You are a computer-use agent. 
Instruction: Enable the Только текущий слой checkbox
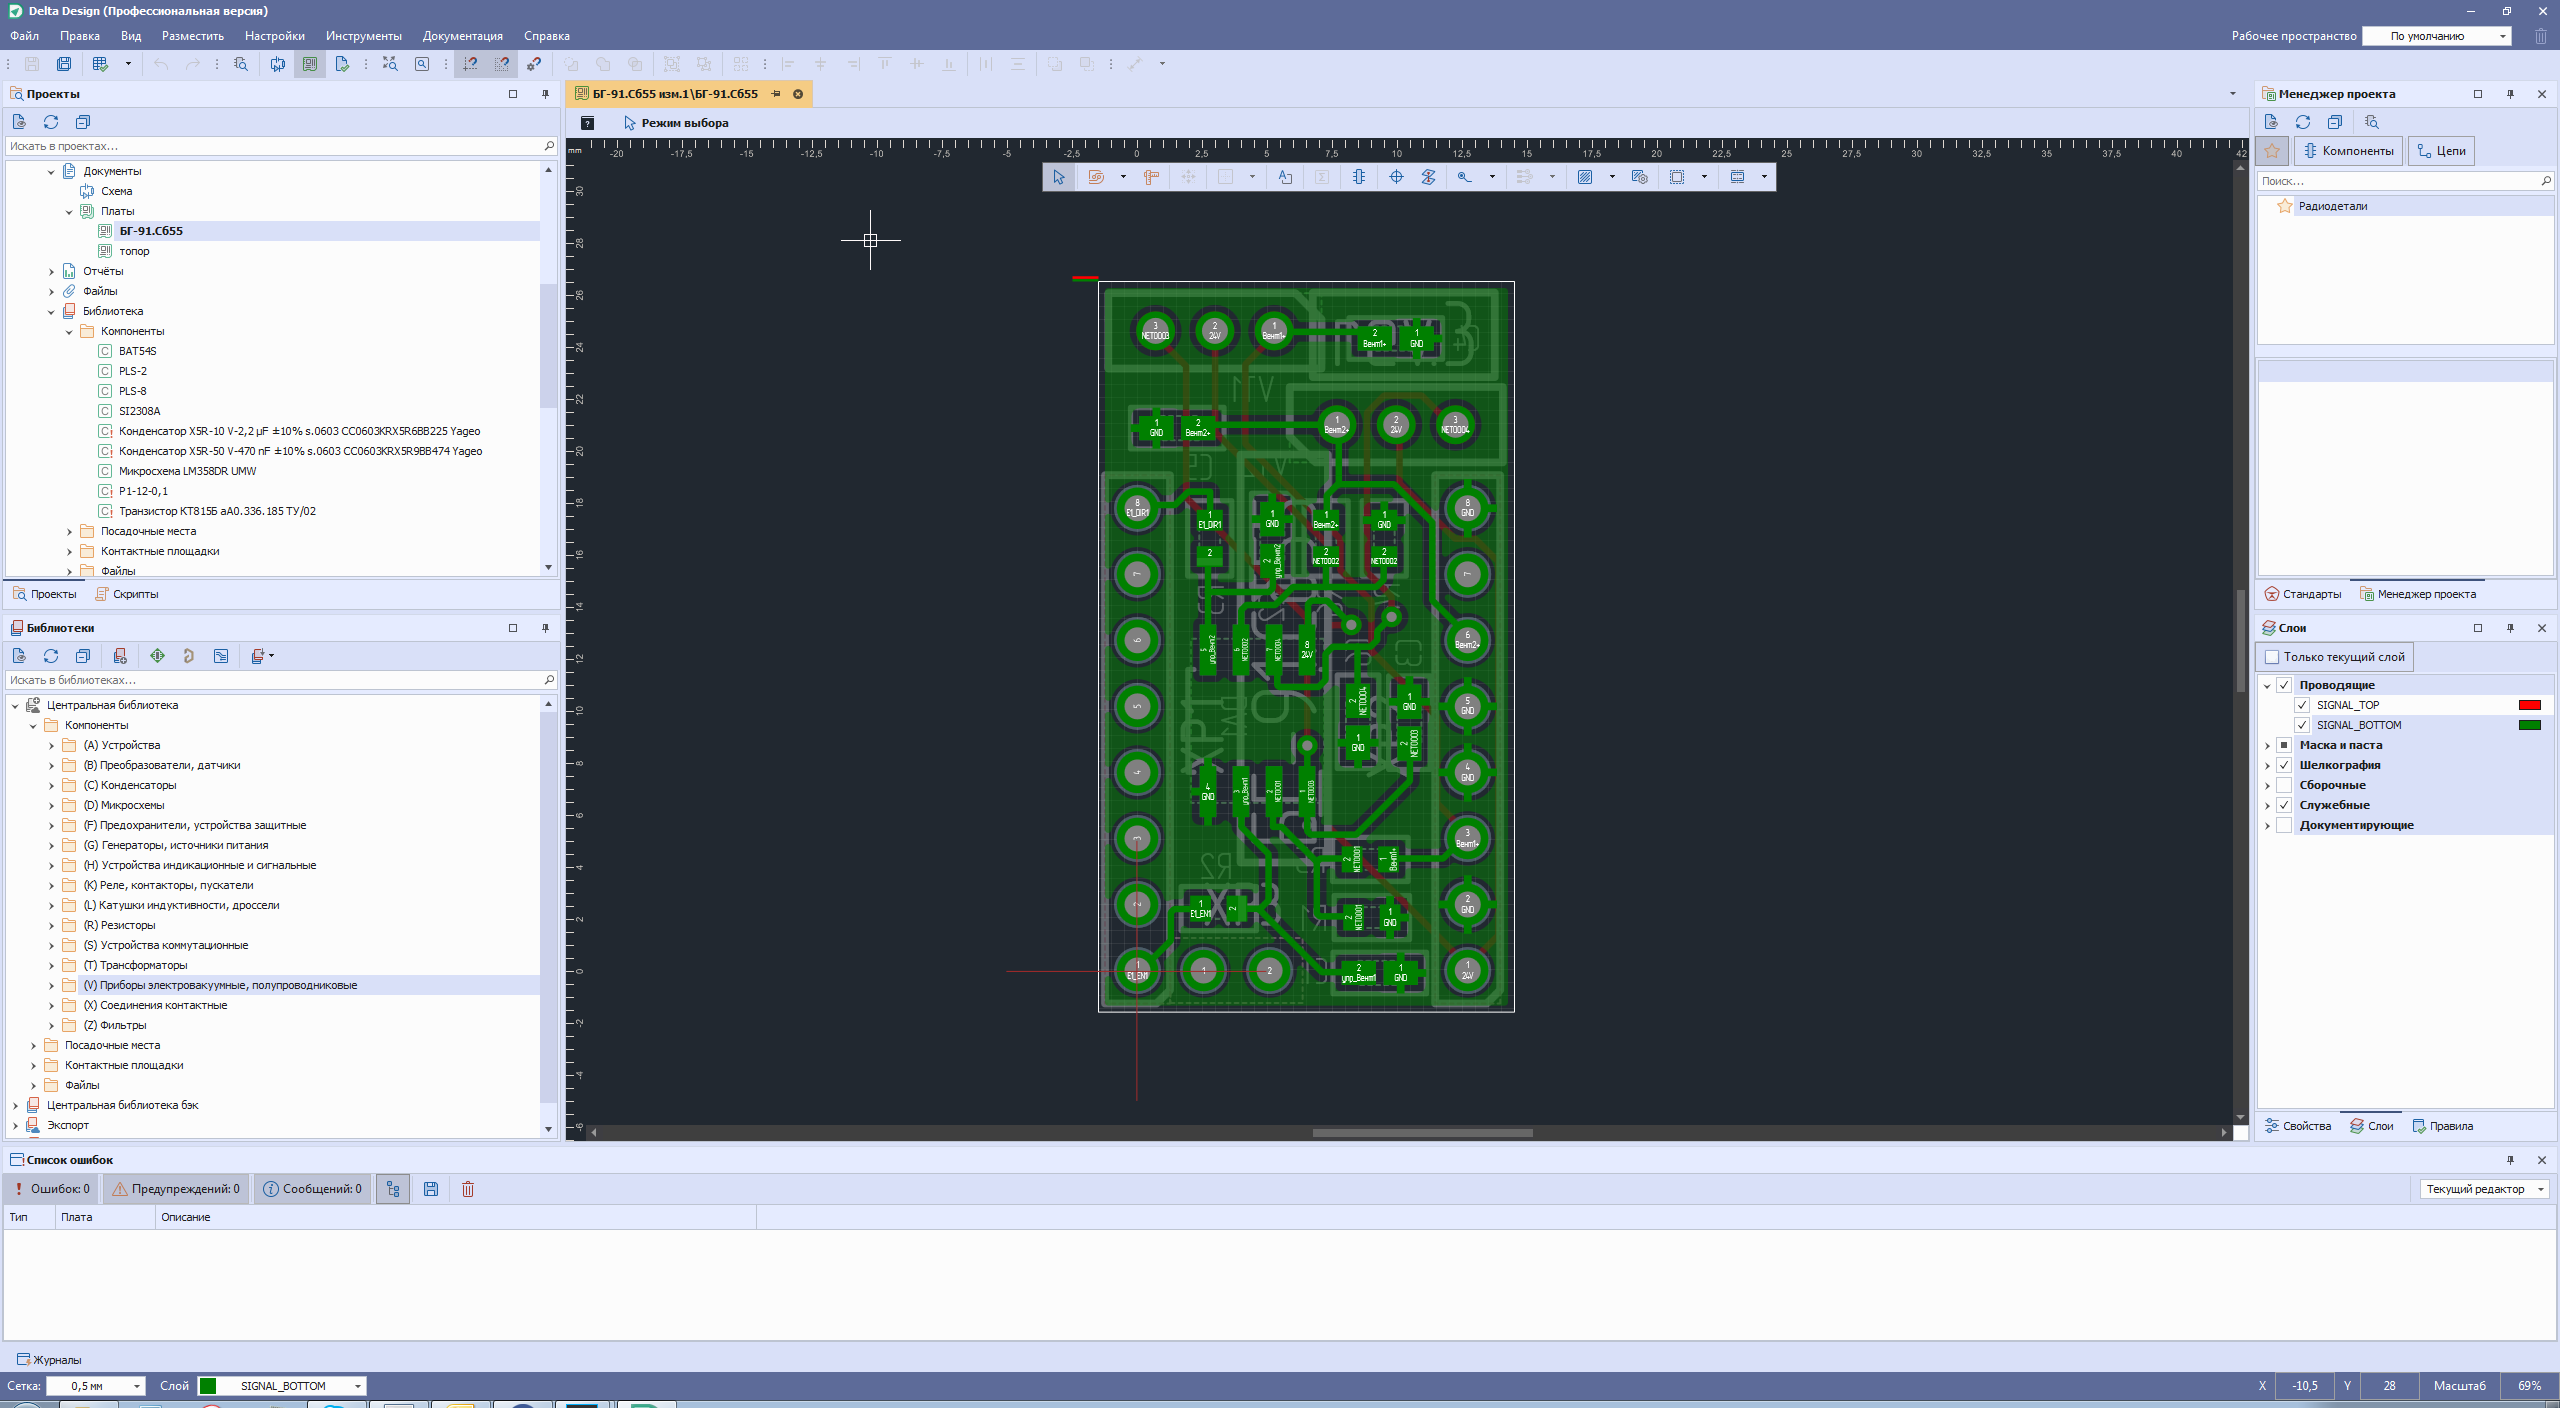point(2272,657)
